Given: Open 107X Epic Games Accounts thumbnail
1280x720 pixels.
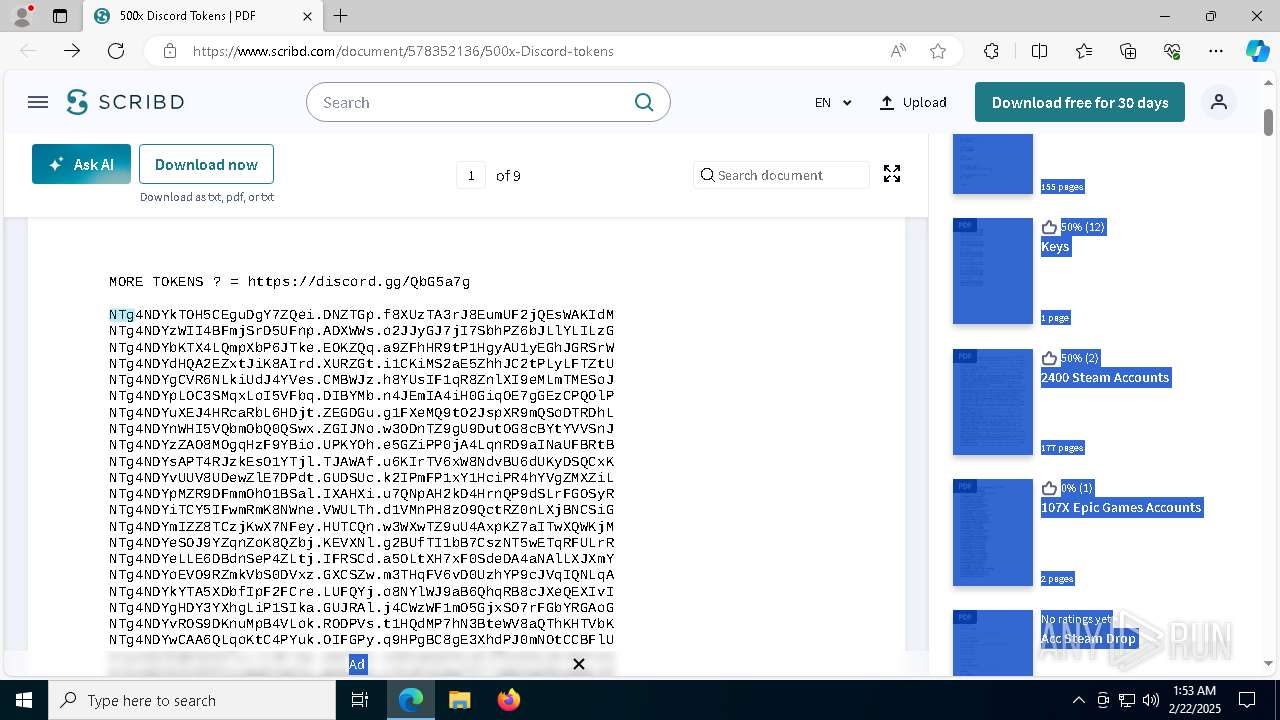Looking at the screenshot, I should click(992, 532).
